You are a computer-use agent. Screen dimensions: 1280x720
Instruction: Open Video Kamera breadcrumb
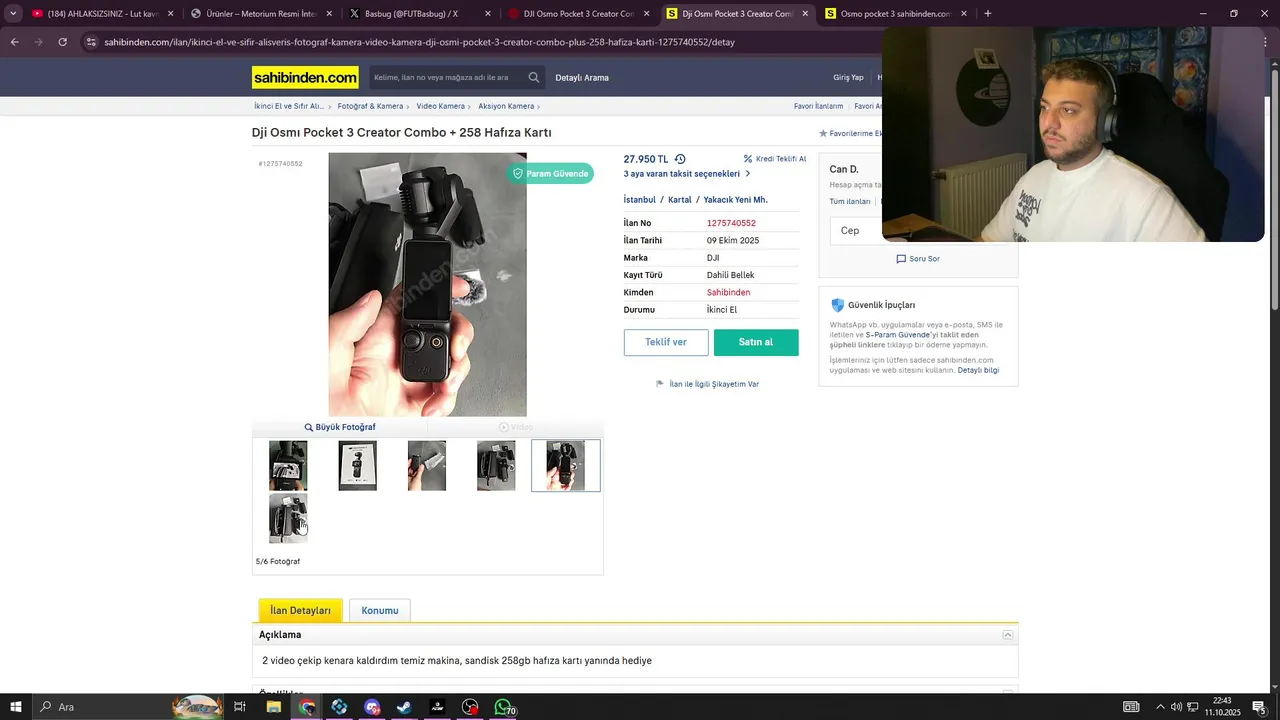pos(441,106)
